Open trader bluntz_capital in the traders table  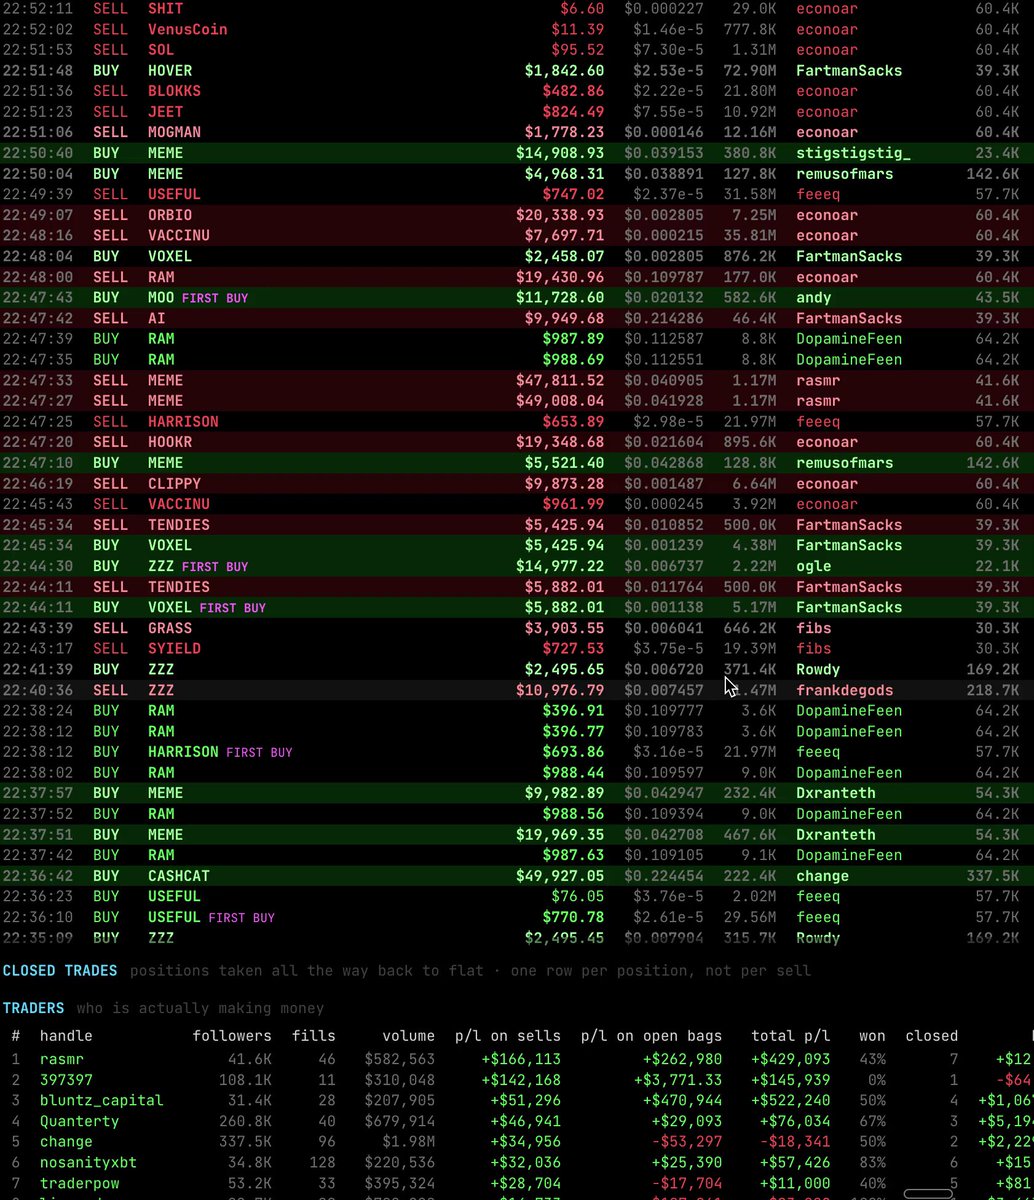pyautogui.click(x=101, y=1100)
